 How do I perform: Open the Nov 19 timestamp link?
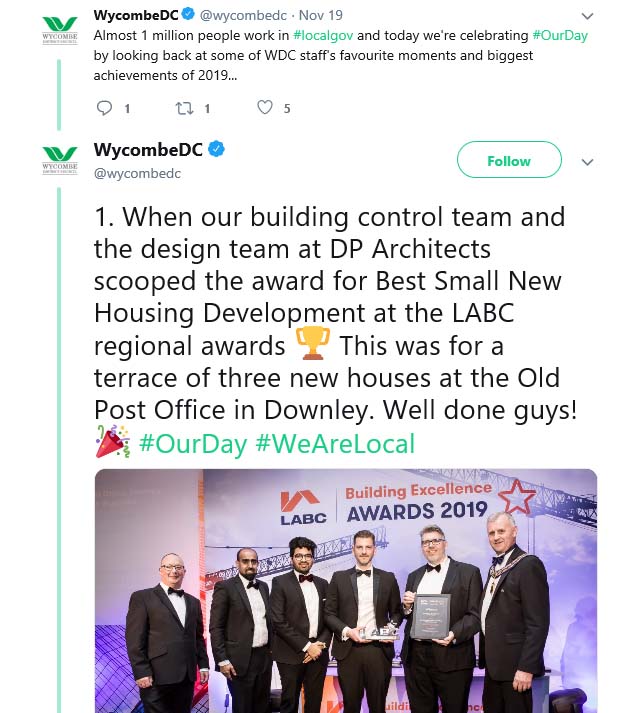tap(321, 15)
